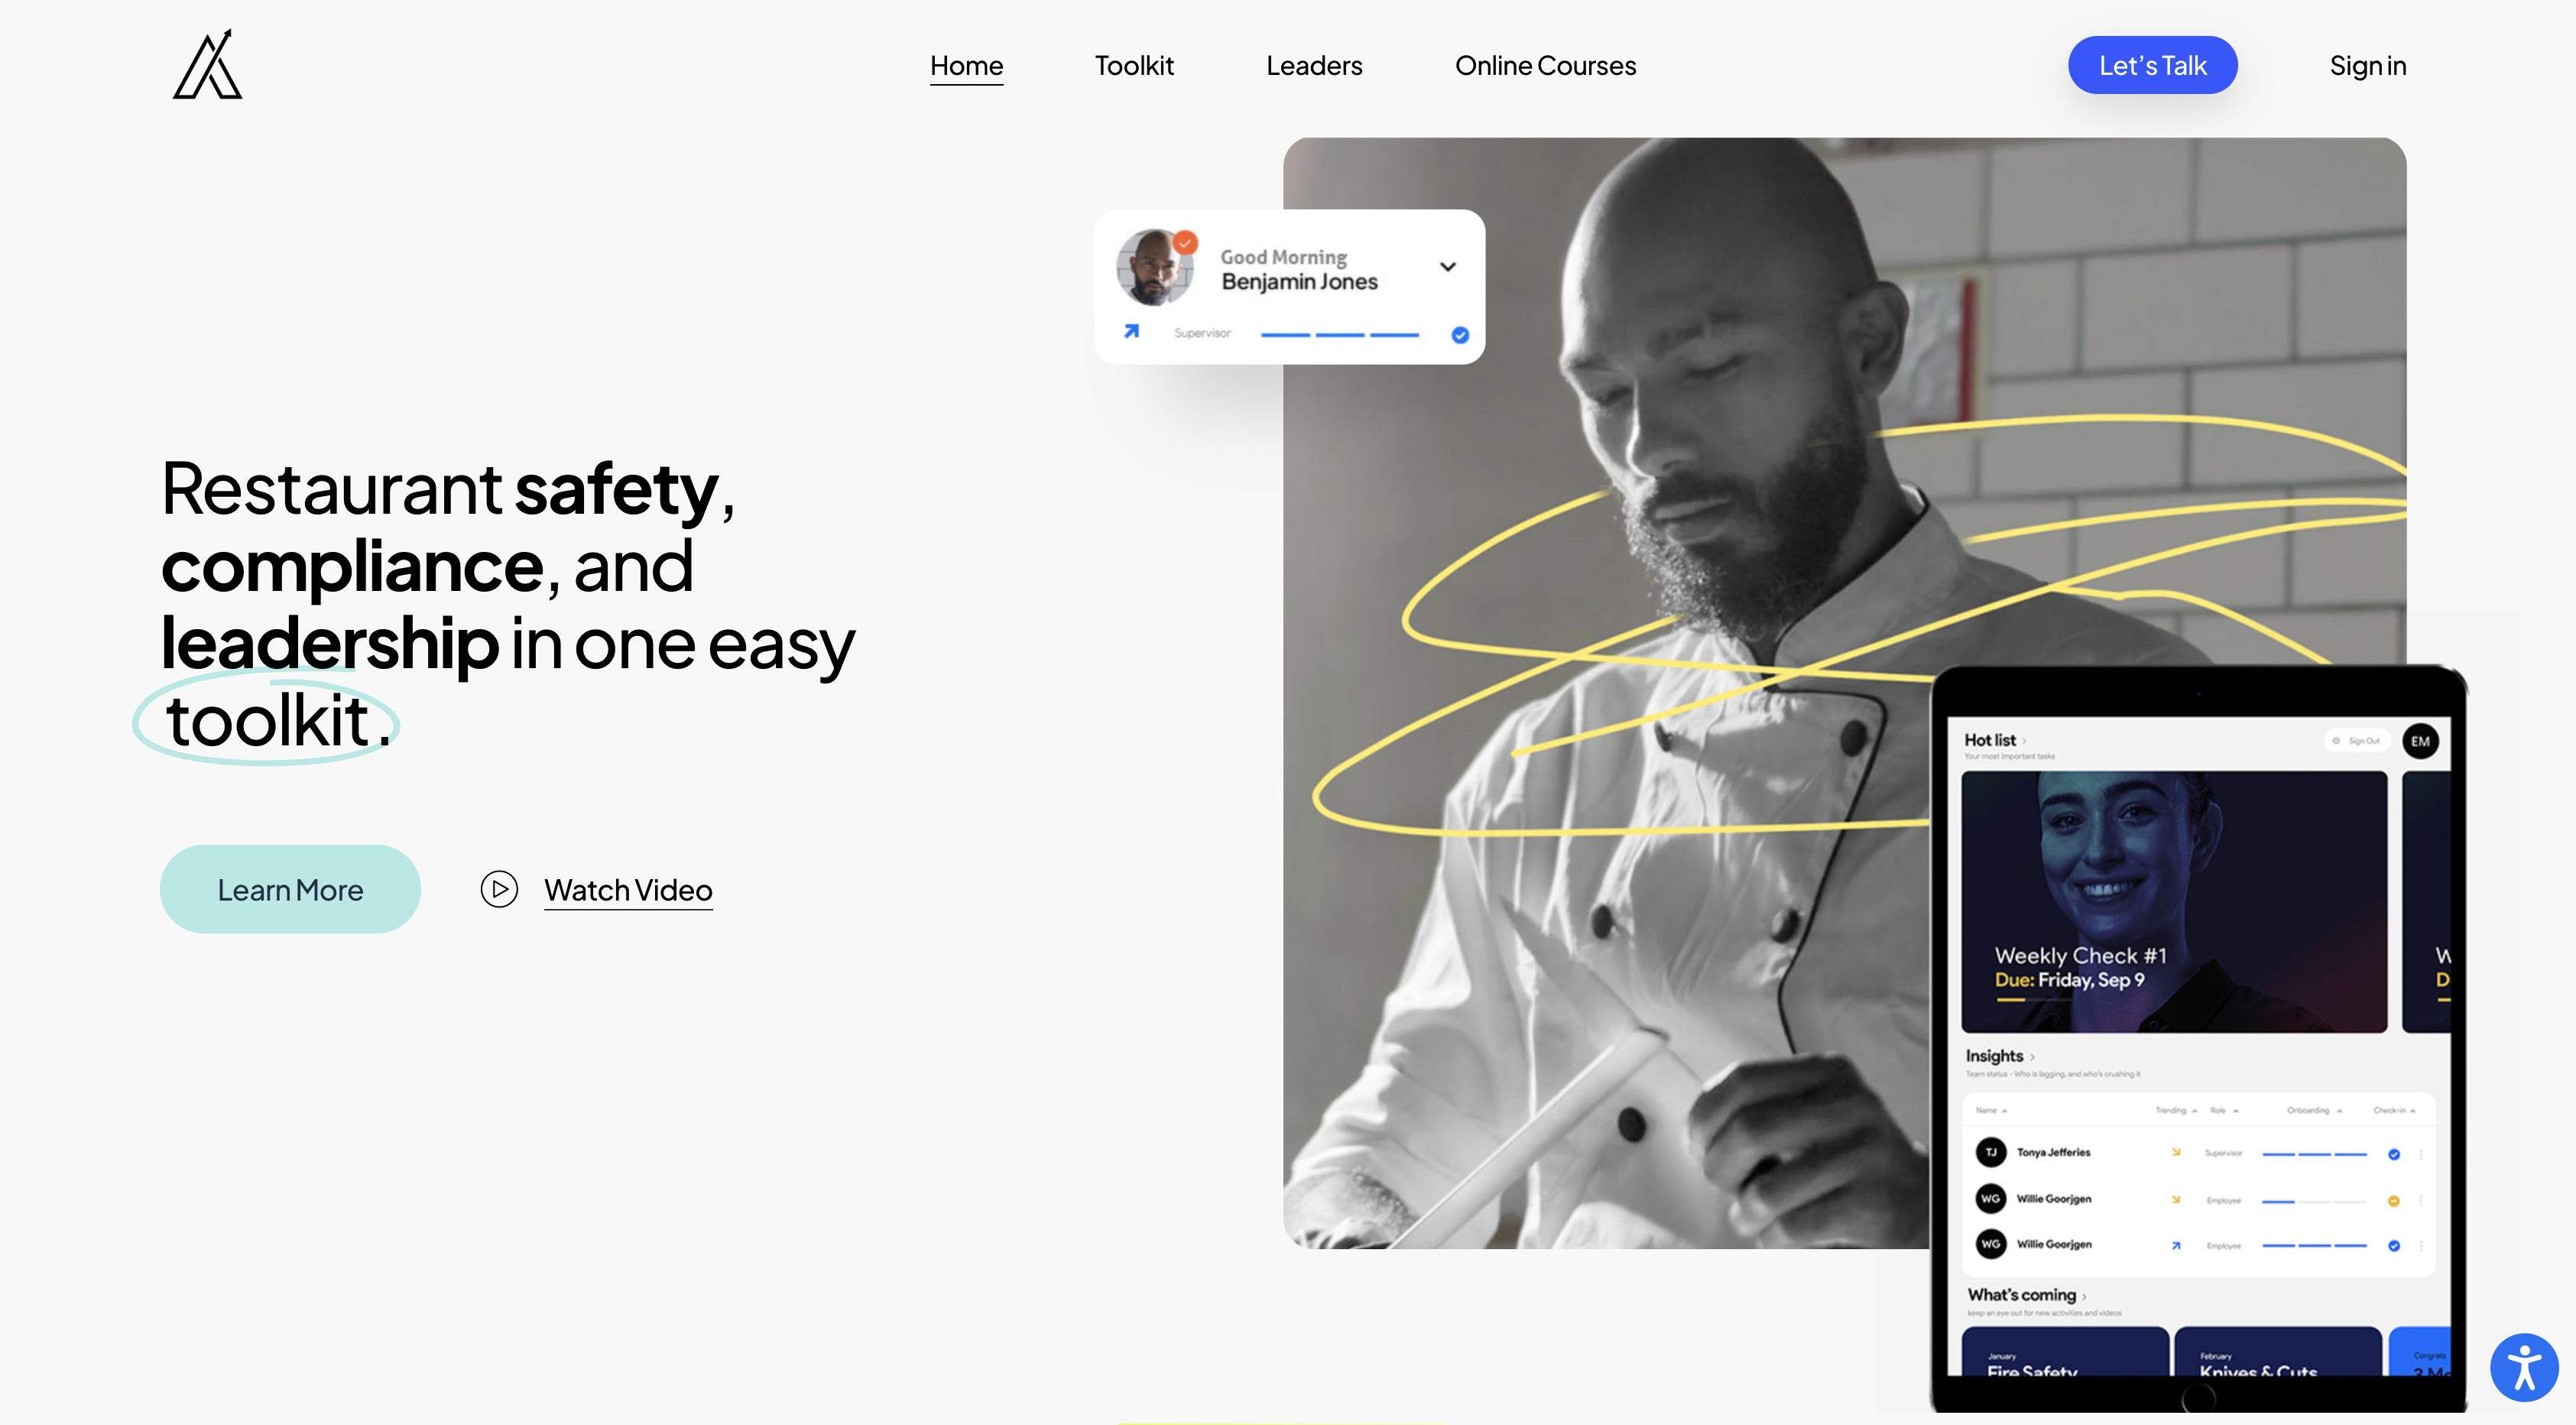
Task: Click the blue trending arrow under avatar
Action: [1131, 331]
